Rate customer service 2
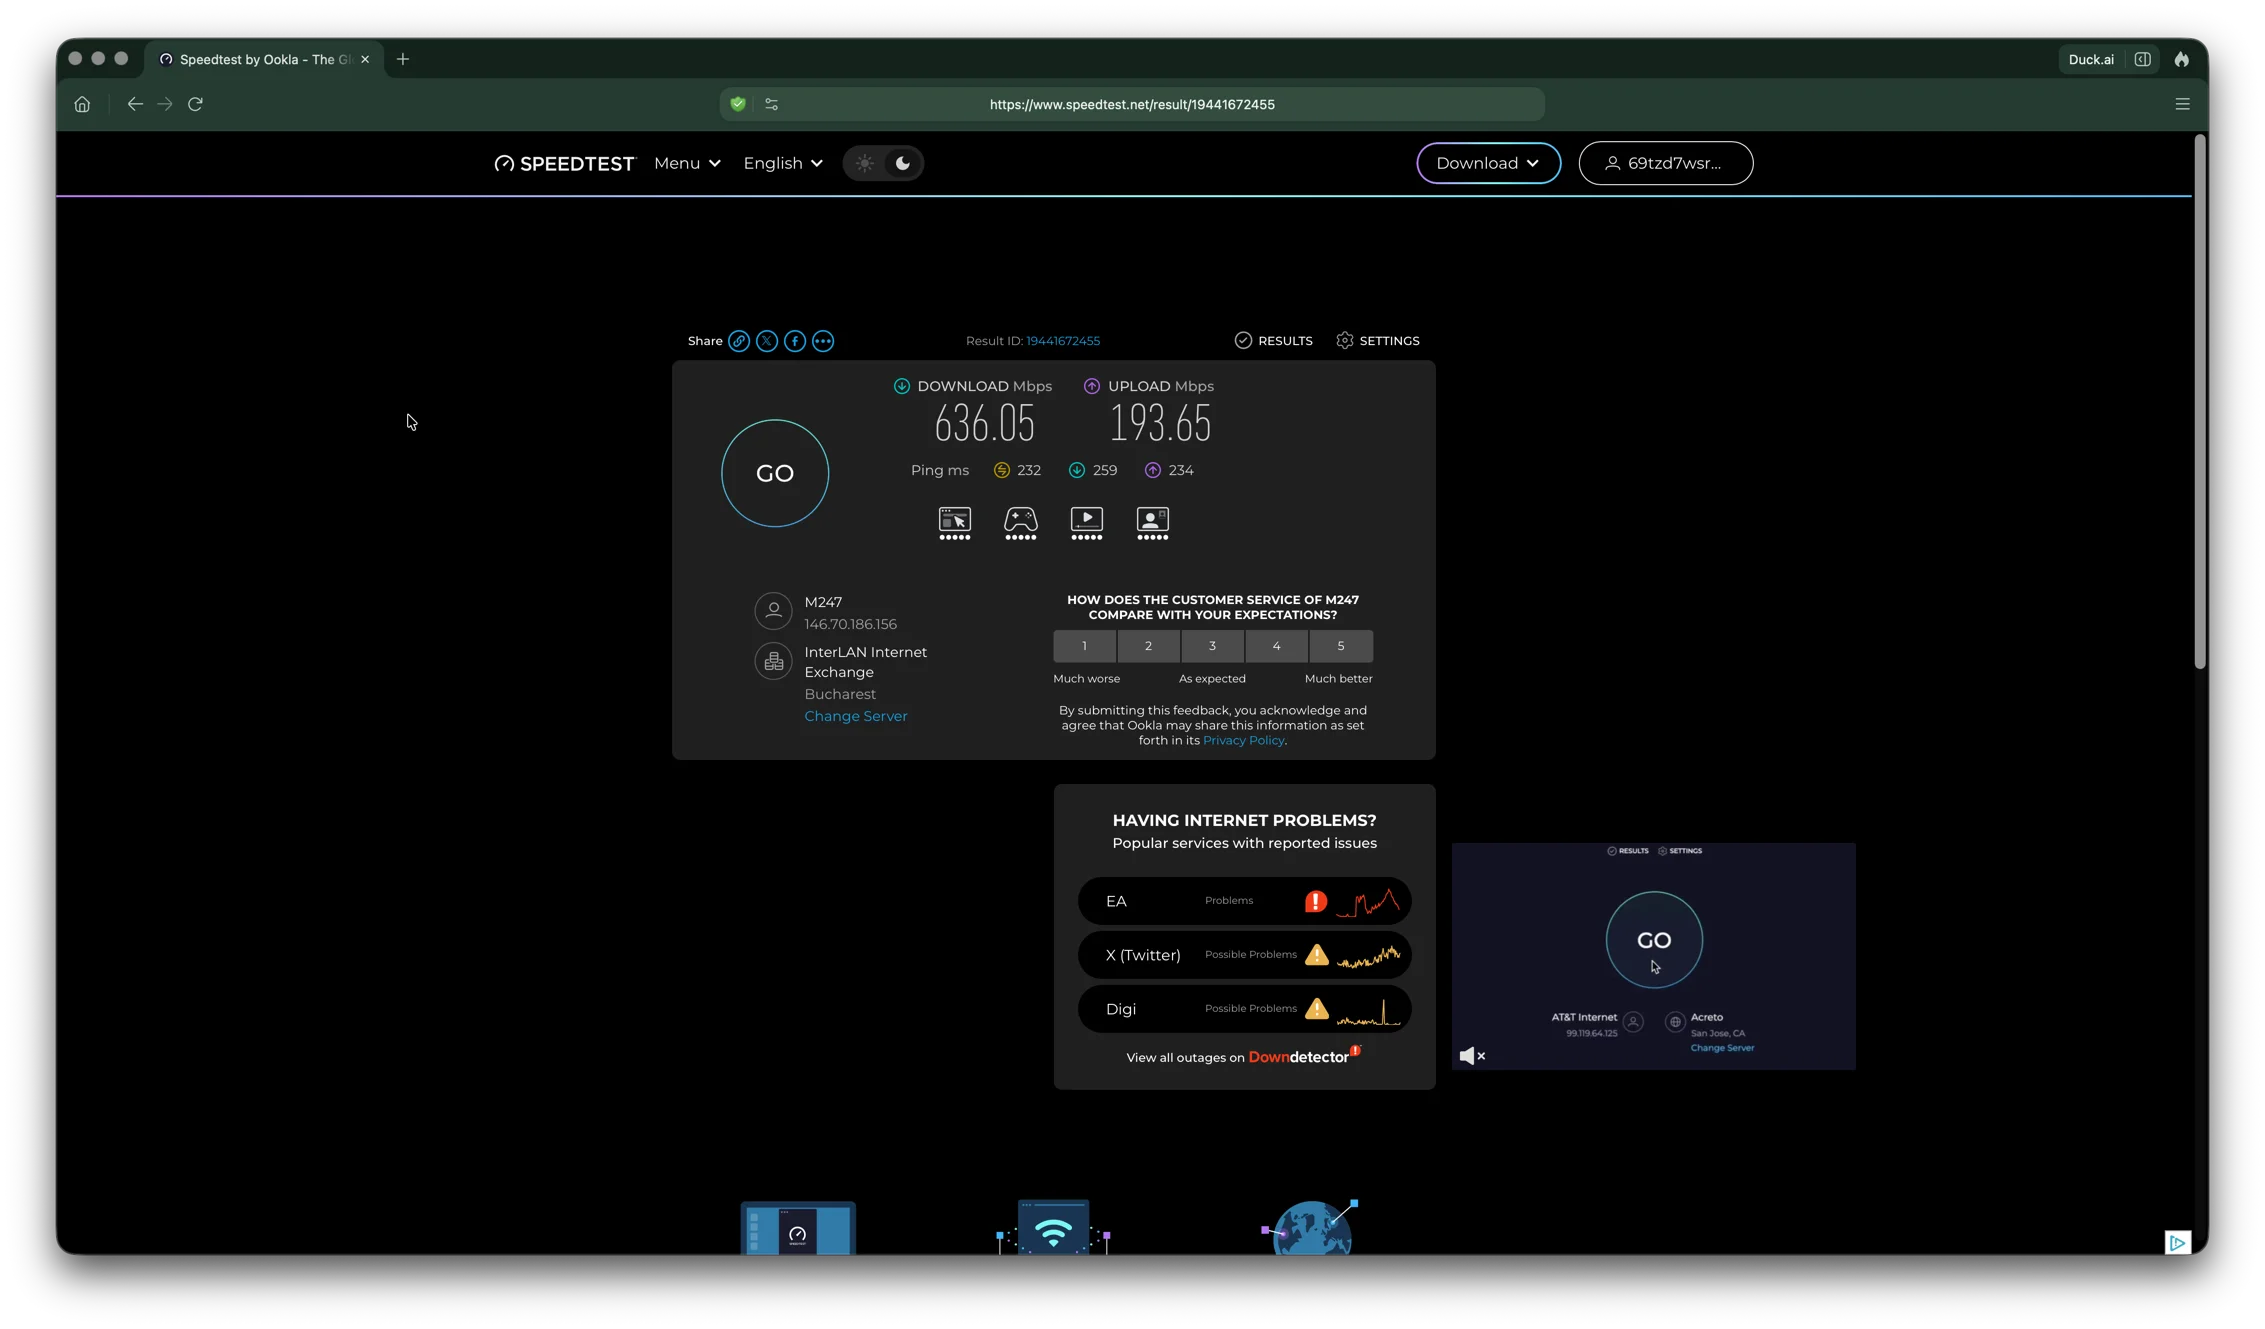Viewport: 2265px width, 1329px height. (1148, 646)
